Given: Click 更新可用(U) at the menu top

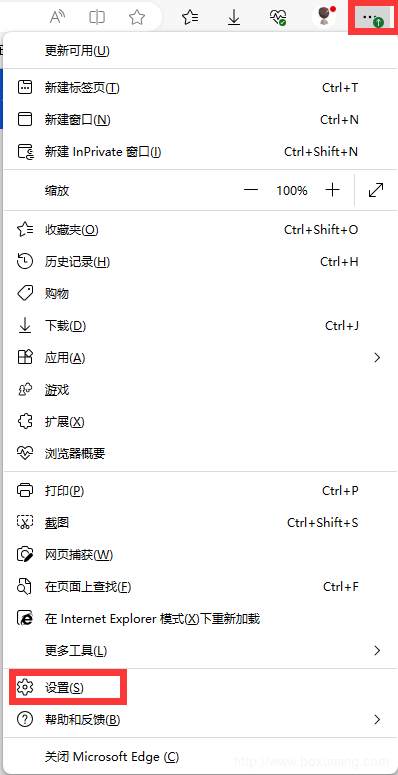Looking at the screenshot, I should [x=199, y=50].
